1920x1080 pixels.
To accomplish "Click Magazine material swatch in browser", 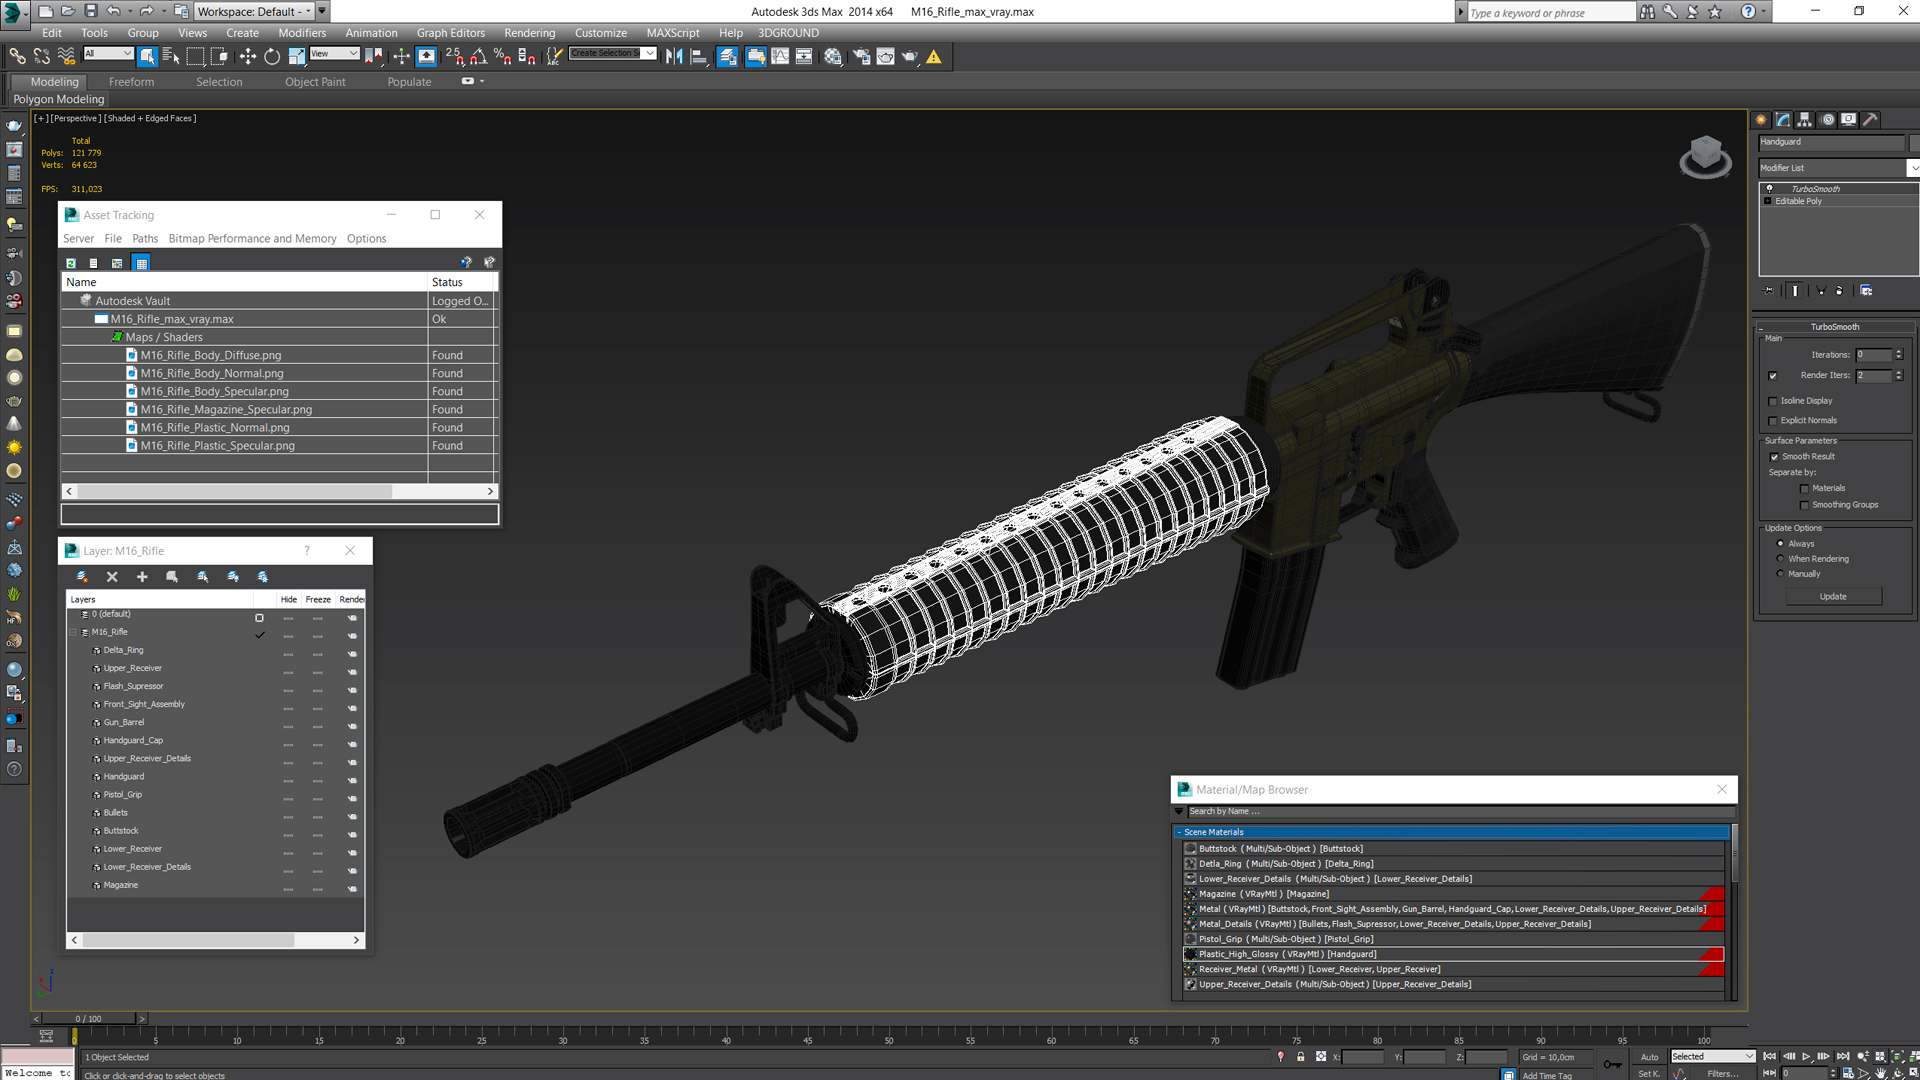I will [x=1190, y=895].
